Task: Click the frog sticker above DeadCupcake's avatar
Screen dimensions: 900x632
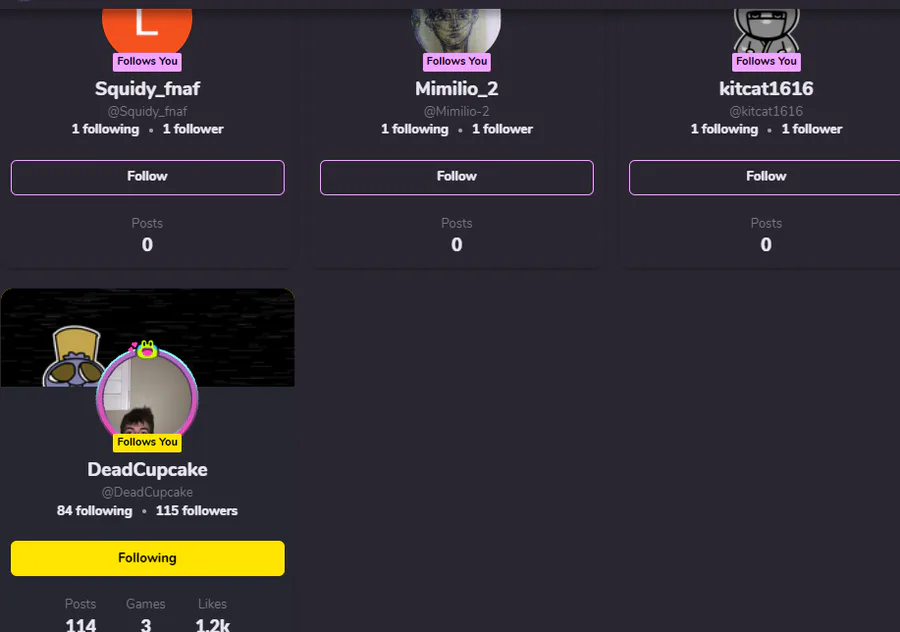Action: (x=146, y=348)
